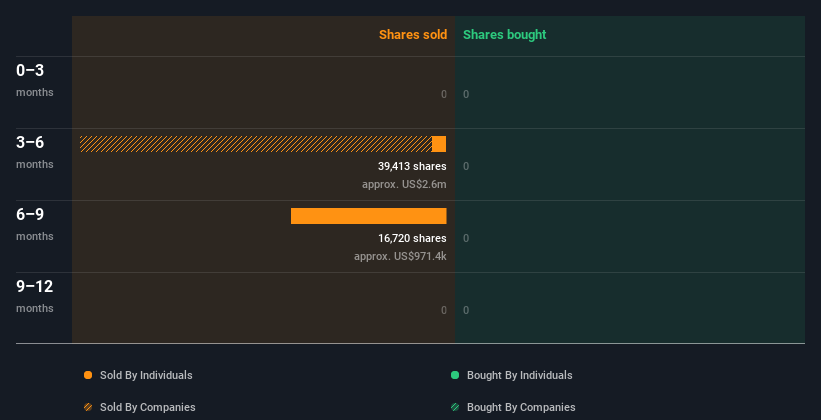Click the hatched company-sold bar for 3–6 months
This screenshot has width=821, height=420.
(255, 144)
